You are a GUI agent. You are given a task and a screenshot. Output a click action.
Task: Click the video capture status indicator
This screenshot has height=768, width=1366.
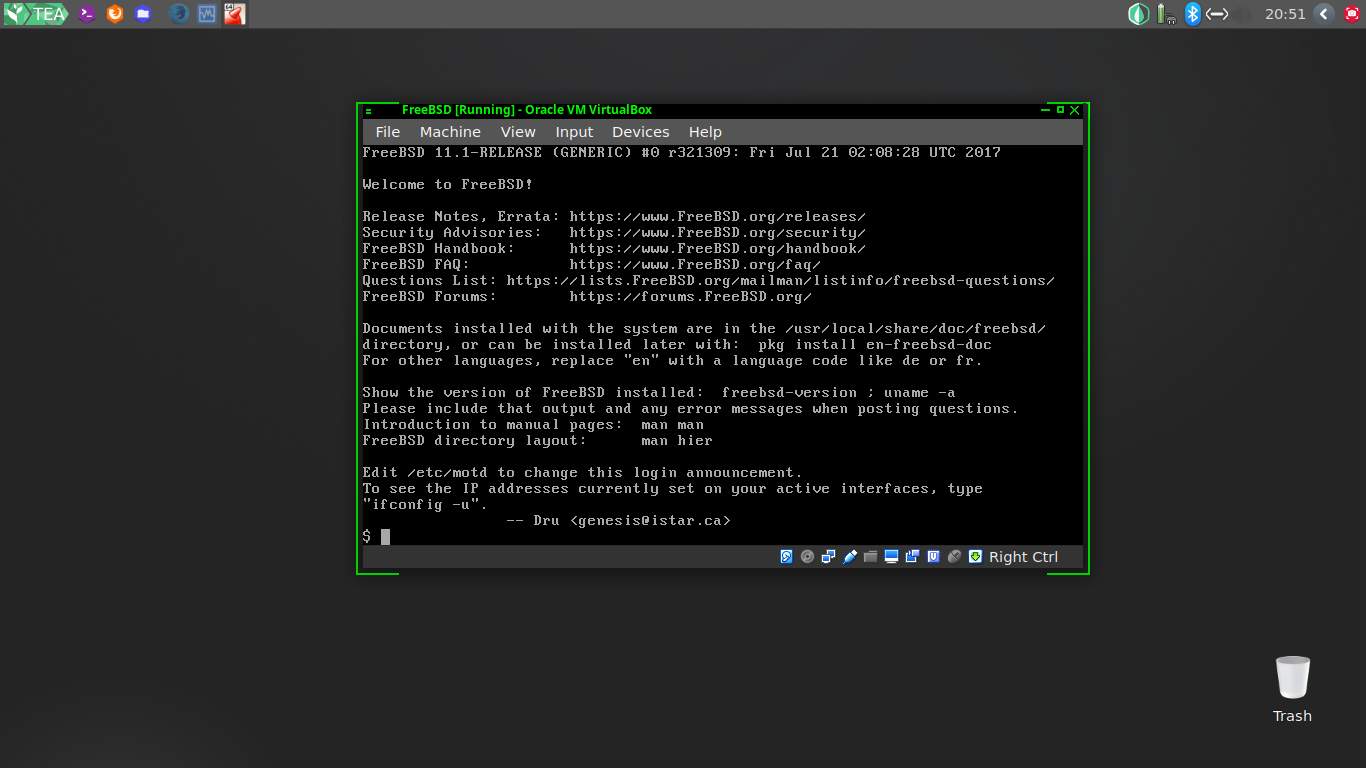click(x=912, y=557)
